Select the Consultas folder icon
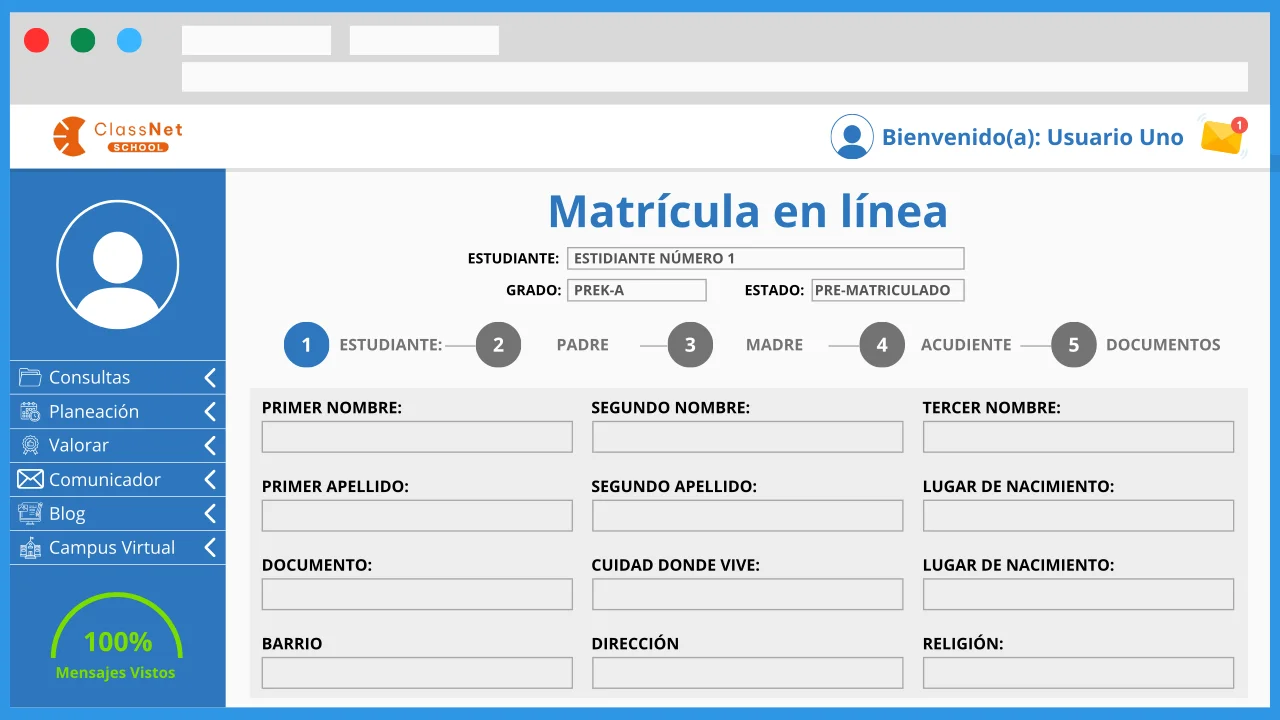Screen dimensions: 1280x720 [x=29, y=377]
